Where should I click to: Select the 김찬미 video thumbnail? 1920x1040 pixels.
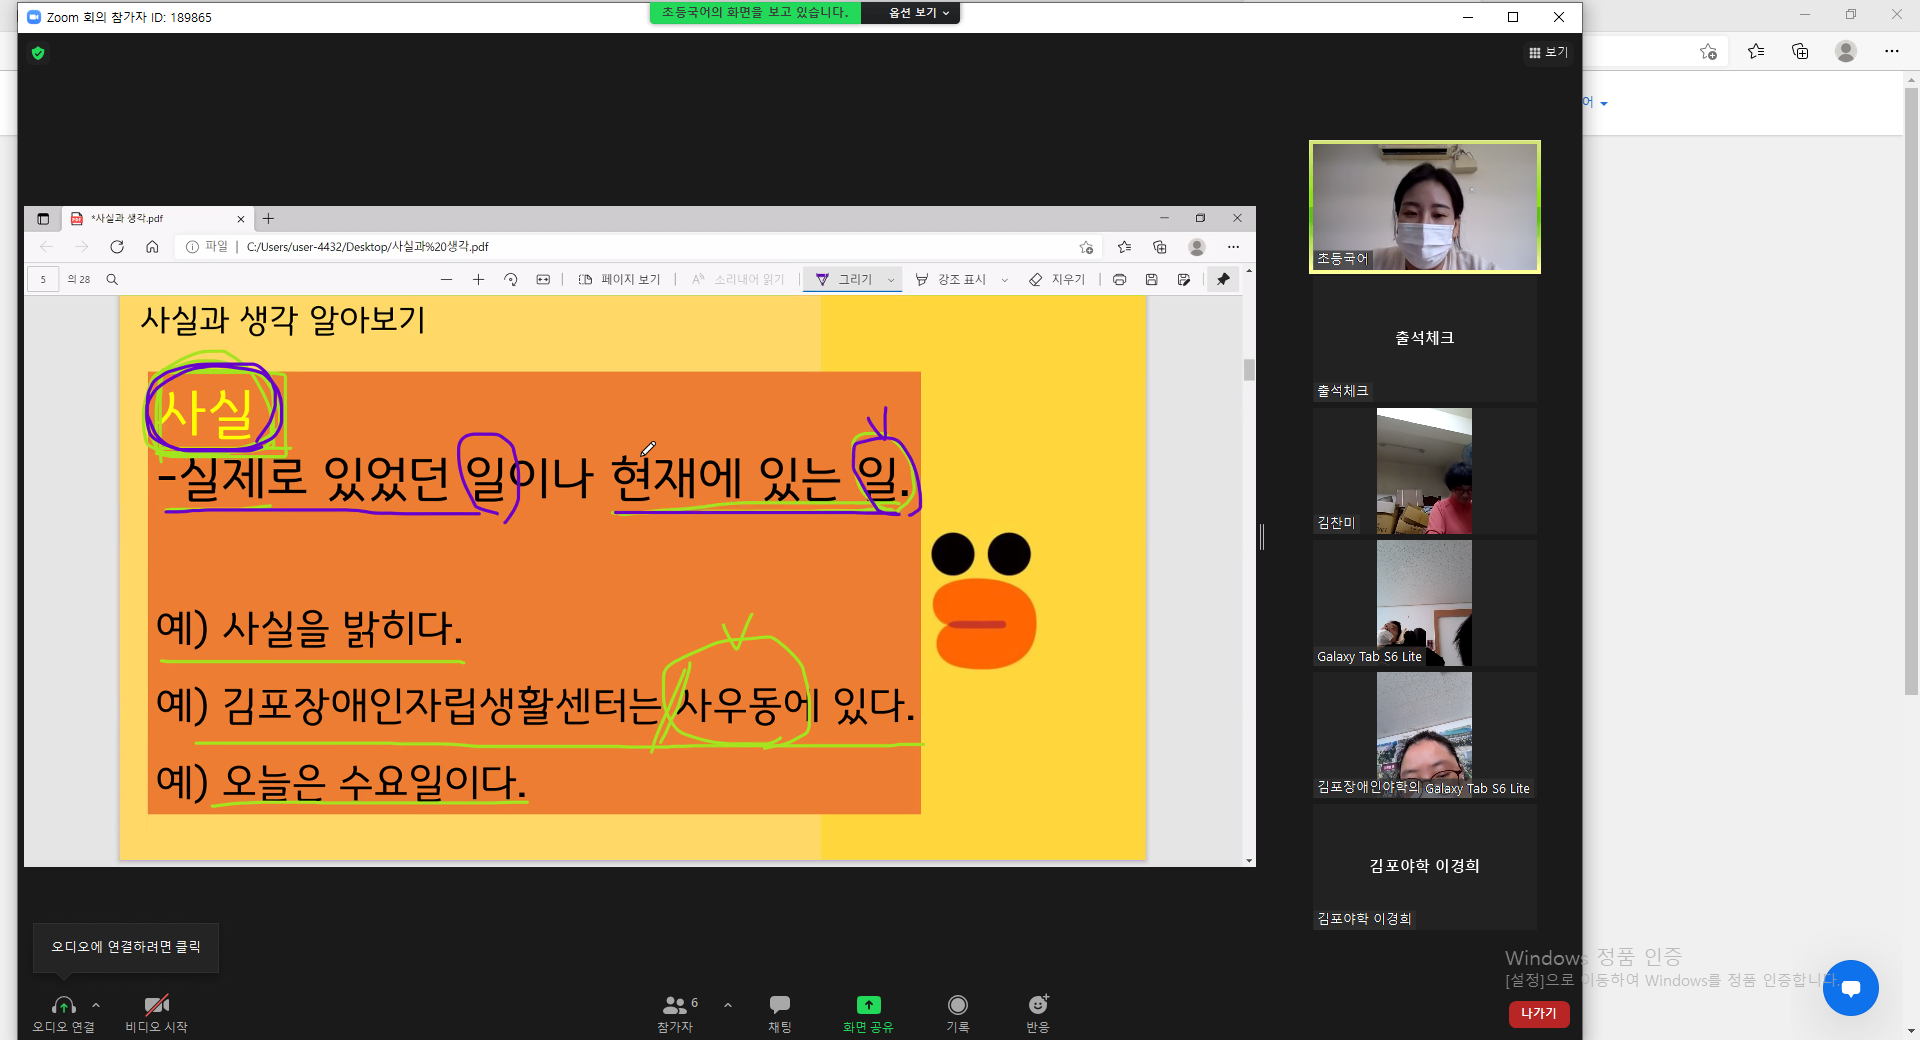click(x=1425, y=471)
